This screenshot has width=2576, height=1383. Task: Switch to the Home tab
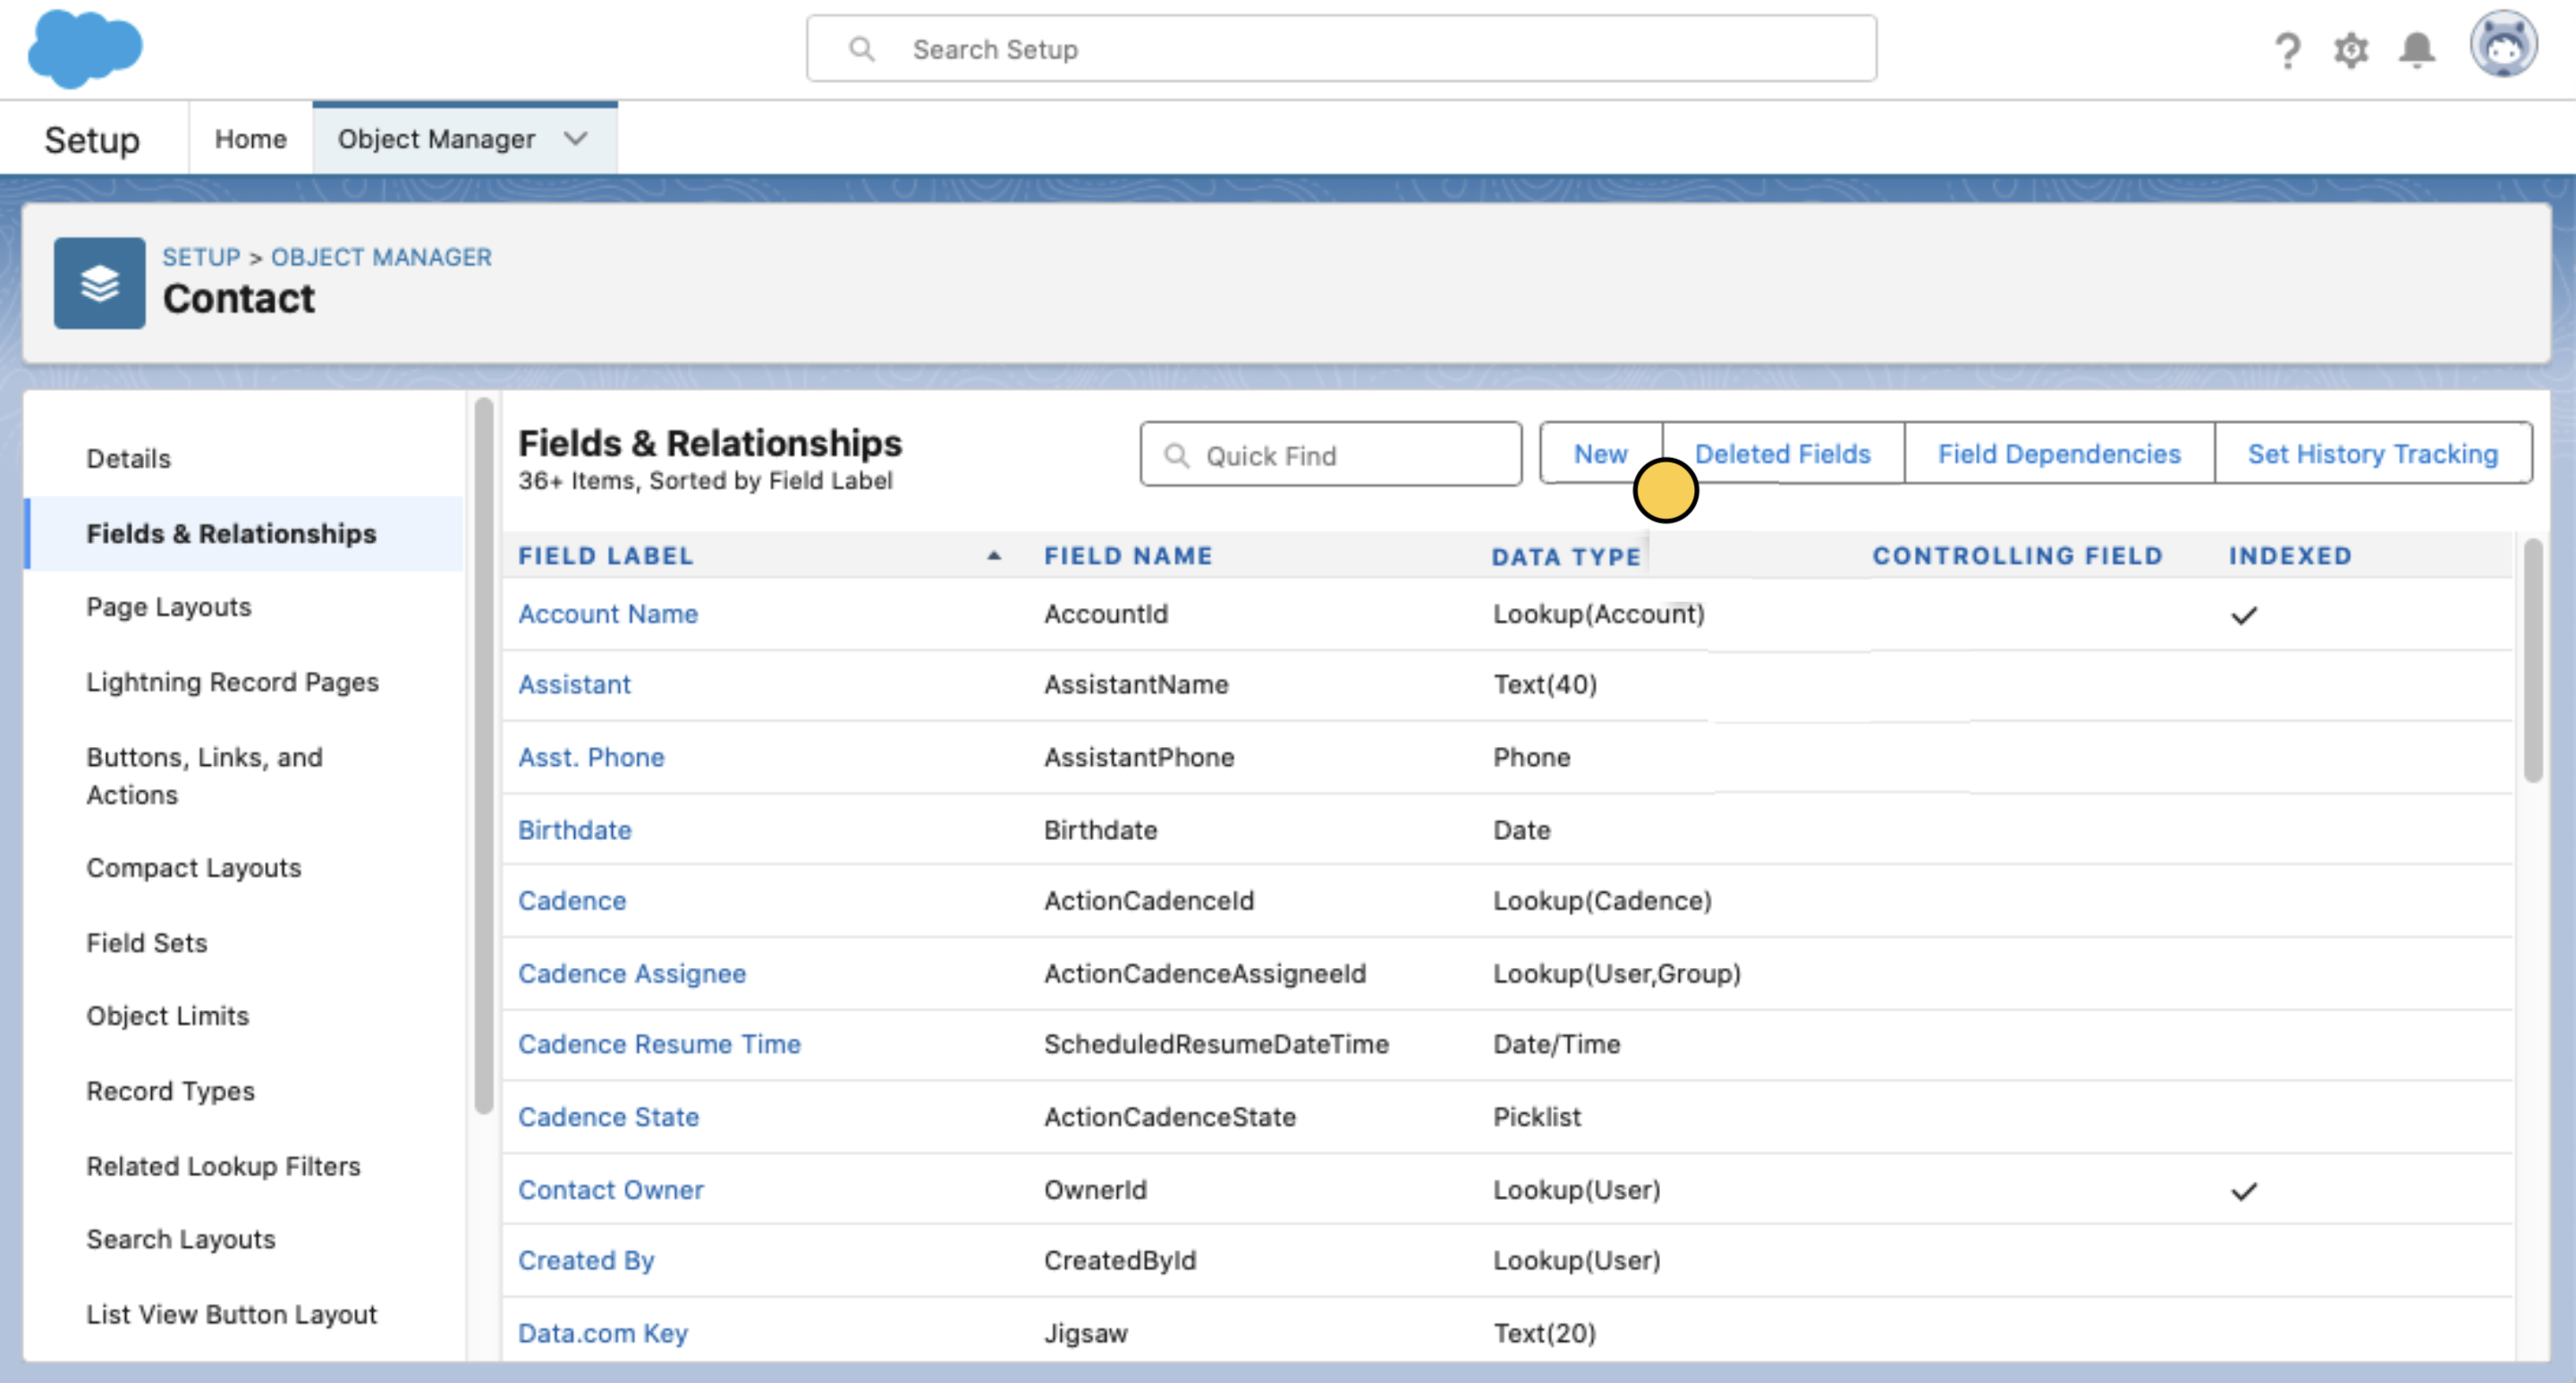(x=249, y=139)
